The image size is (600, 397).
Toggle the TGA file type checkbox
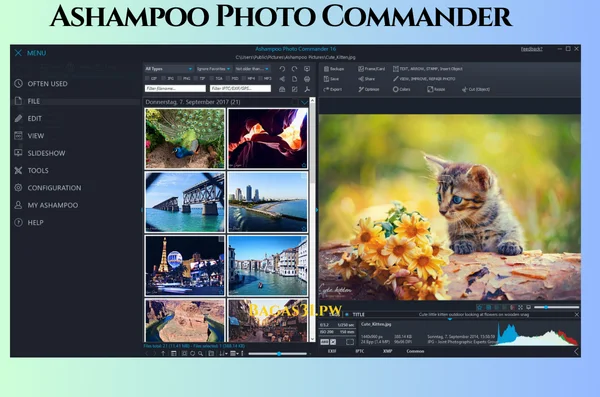click(x=212, y=78)
